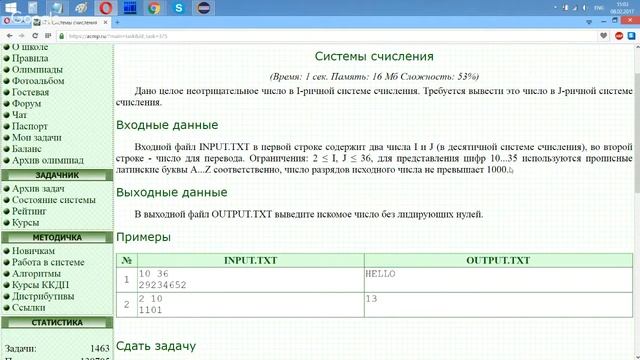Click the МЕТОДИЧКА section header
The image size is (640, 360).
pos(57,238)
